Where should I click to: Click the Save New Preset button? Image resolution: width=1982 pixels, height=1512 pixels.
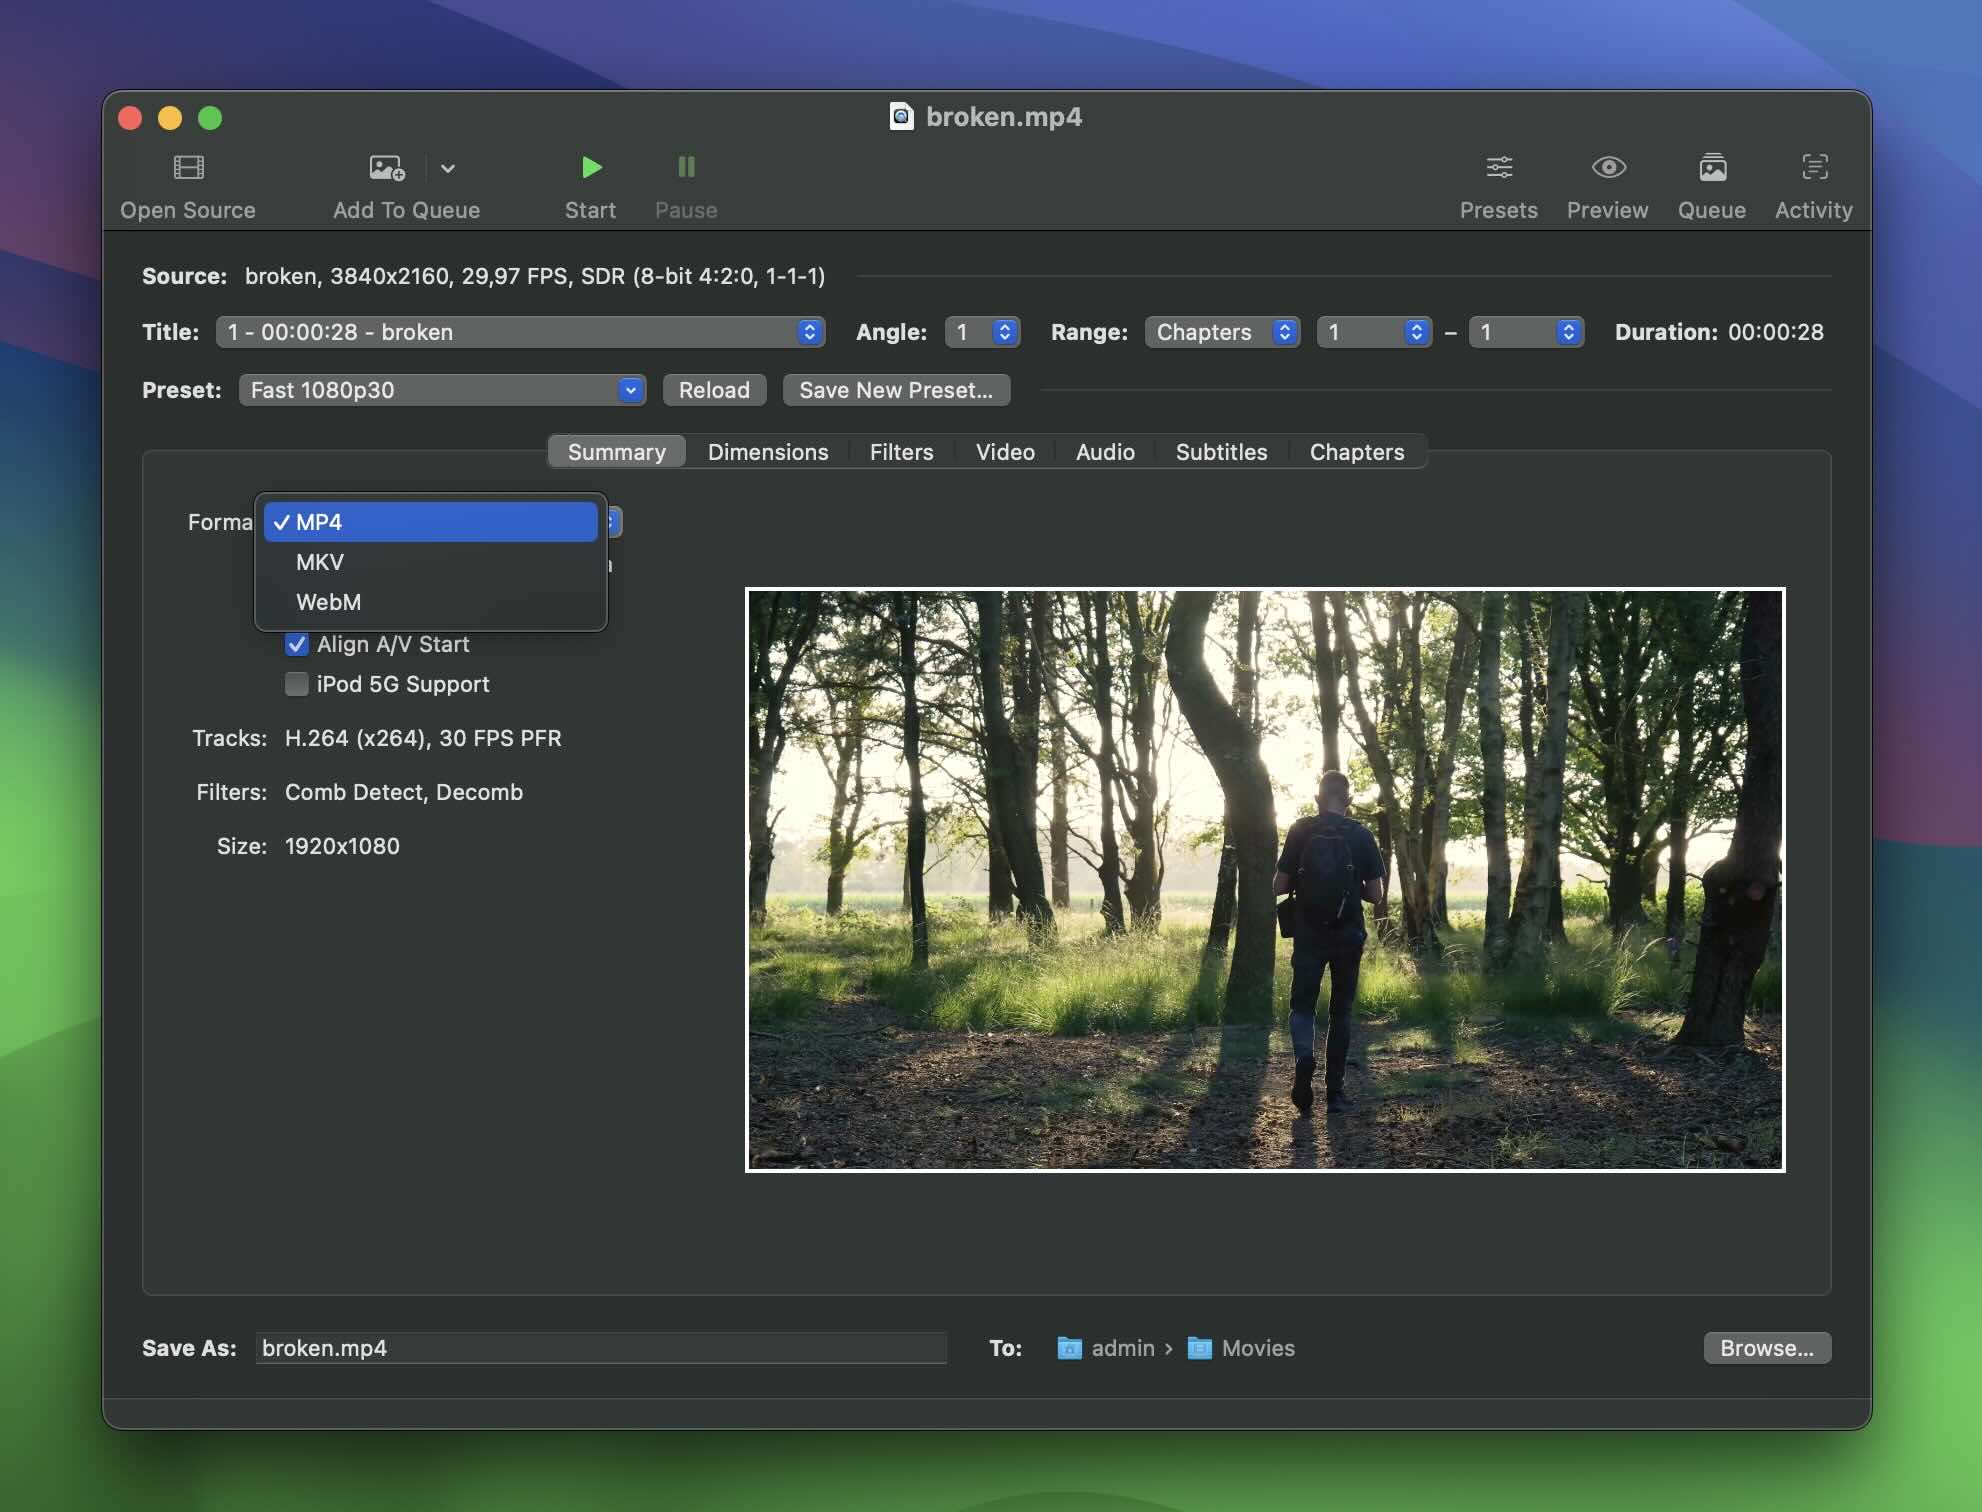[894, 389]
